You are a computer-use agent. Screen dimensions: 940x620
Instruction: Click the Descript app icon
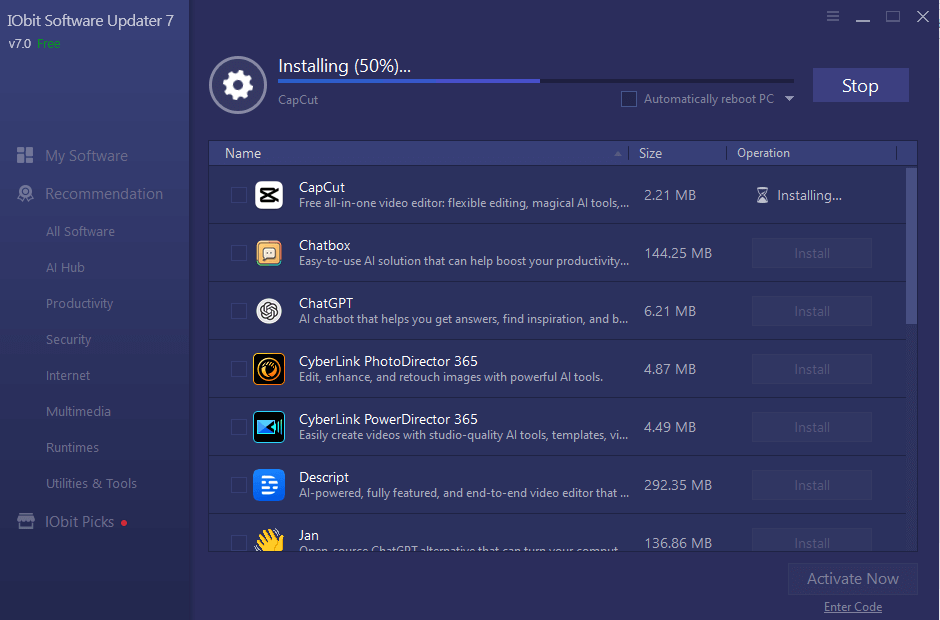[268, 485]
